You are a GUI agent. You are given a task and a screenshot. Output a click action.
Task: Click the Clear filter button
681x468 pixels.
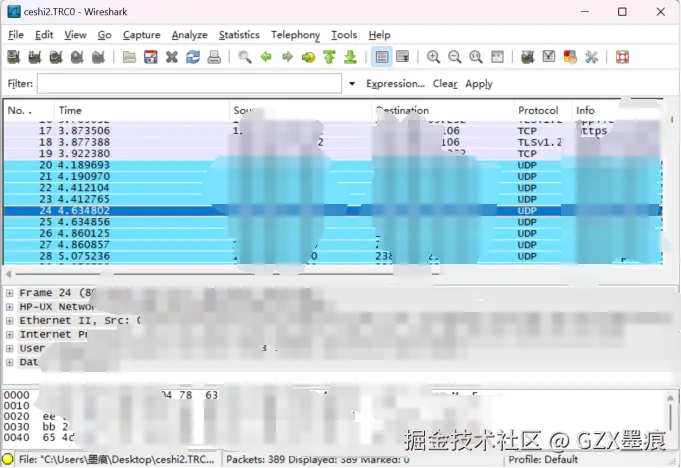445,84
